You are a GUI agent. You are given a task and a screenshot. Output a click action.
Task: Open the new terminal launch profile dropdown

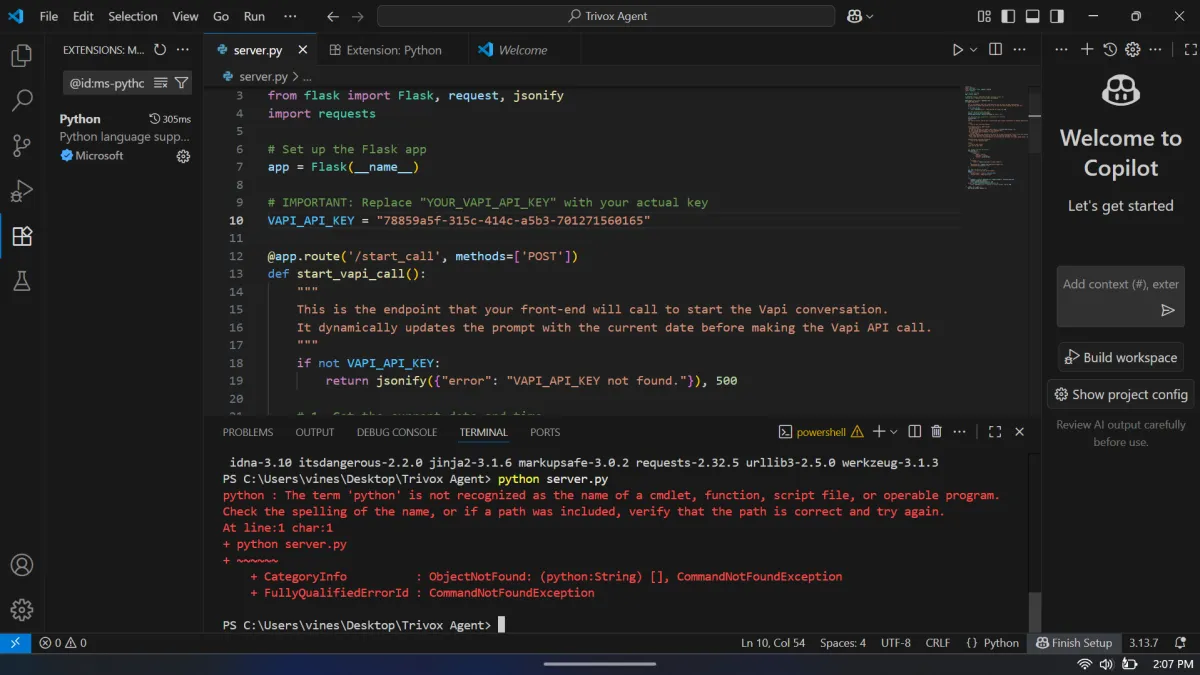coord(894,432)
